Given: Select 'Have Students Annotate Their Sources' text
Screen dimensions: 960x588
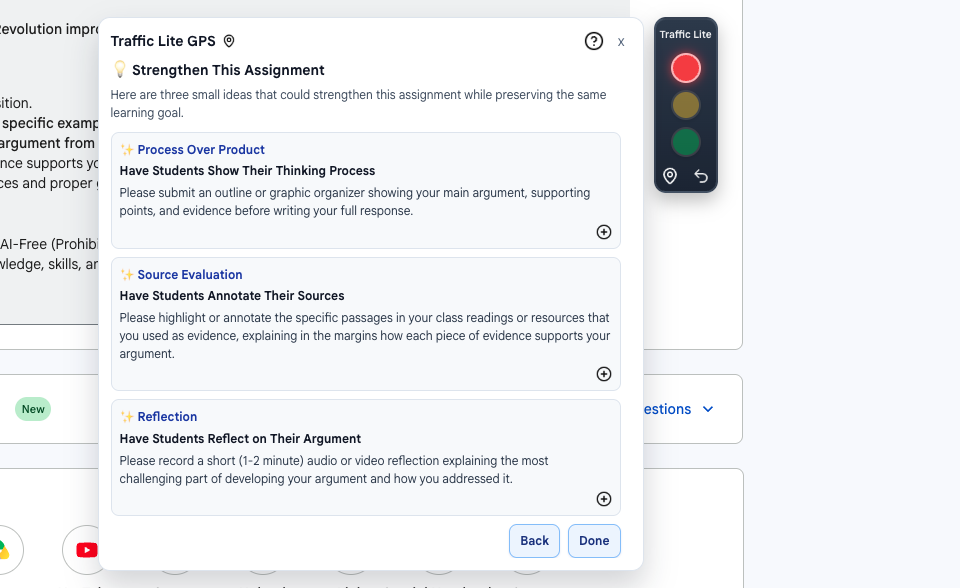Looking at the screenshot, I should tap(232, 296).
